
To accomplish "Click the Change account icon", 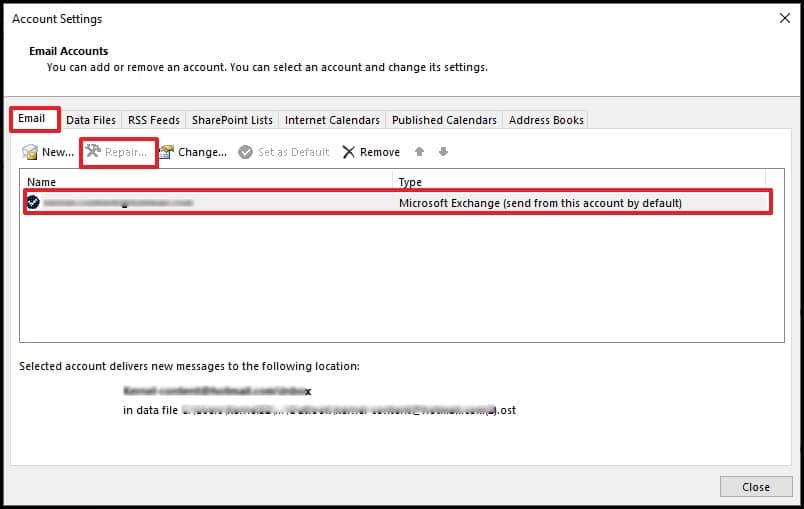I will 166,152.
